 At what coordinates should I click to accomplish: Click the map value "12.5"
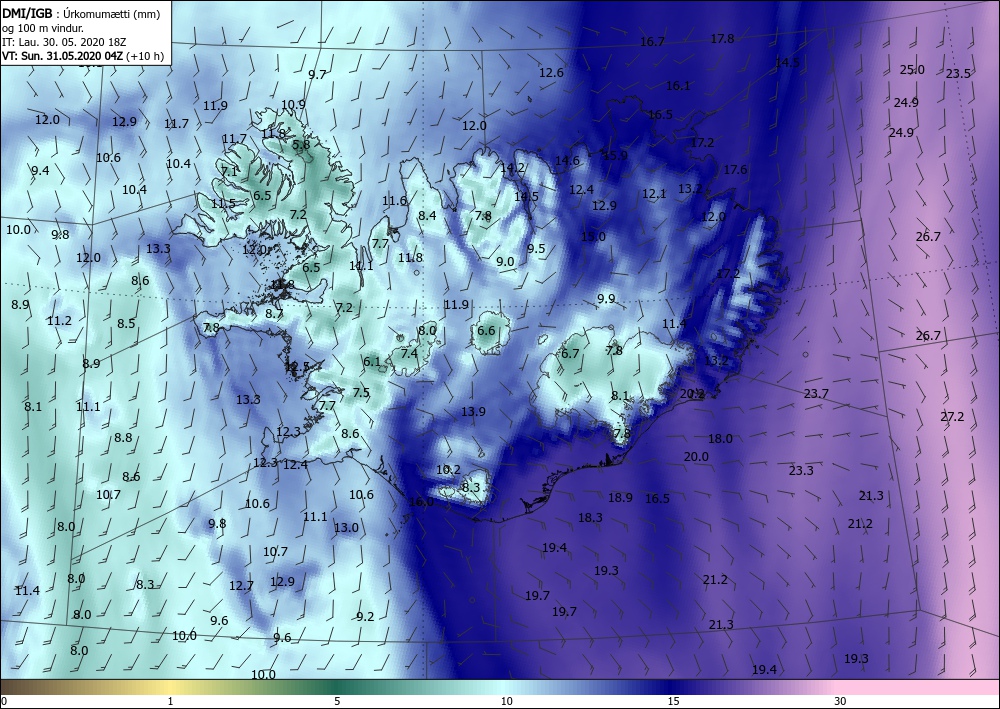pos(297,367)
